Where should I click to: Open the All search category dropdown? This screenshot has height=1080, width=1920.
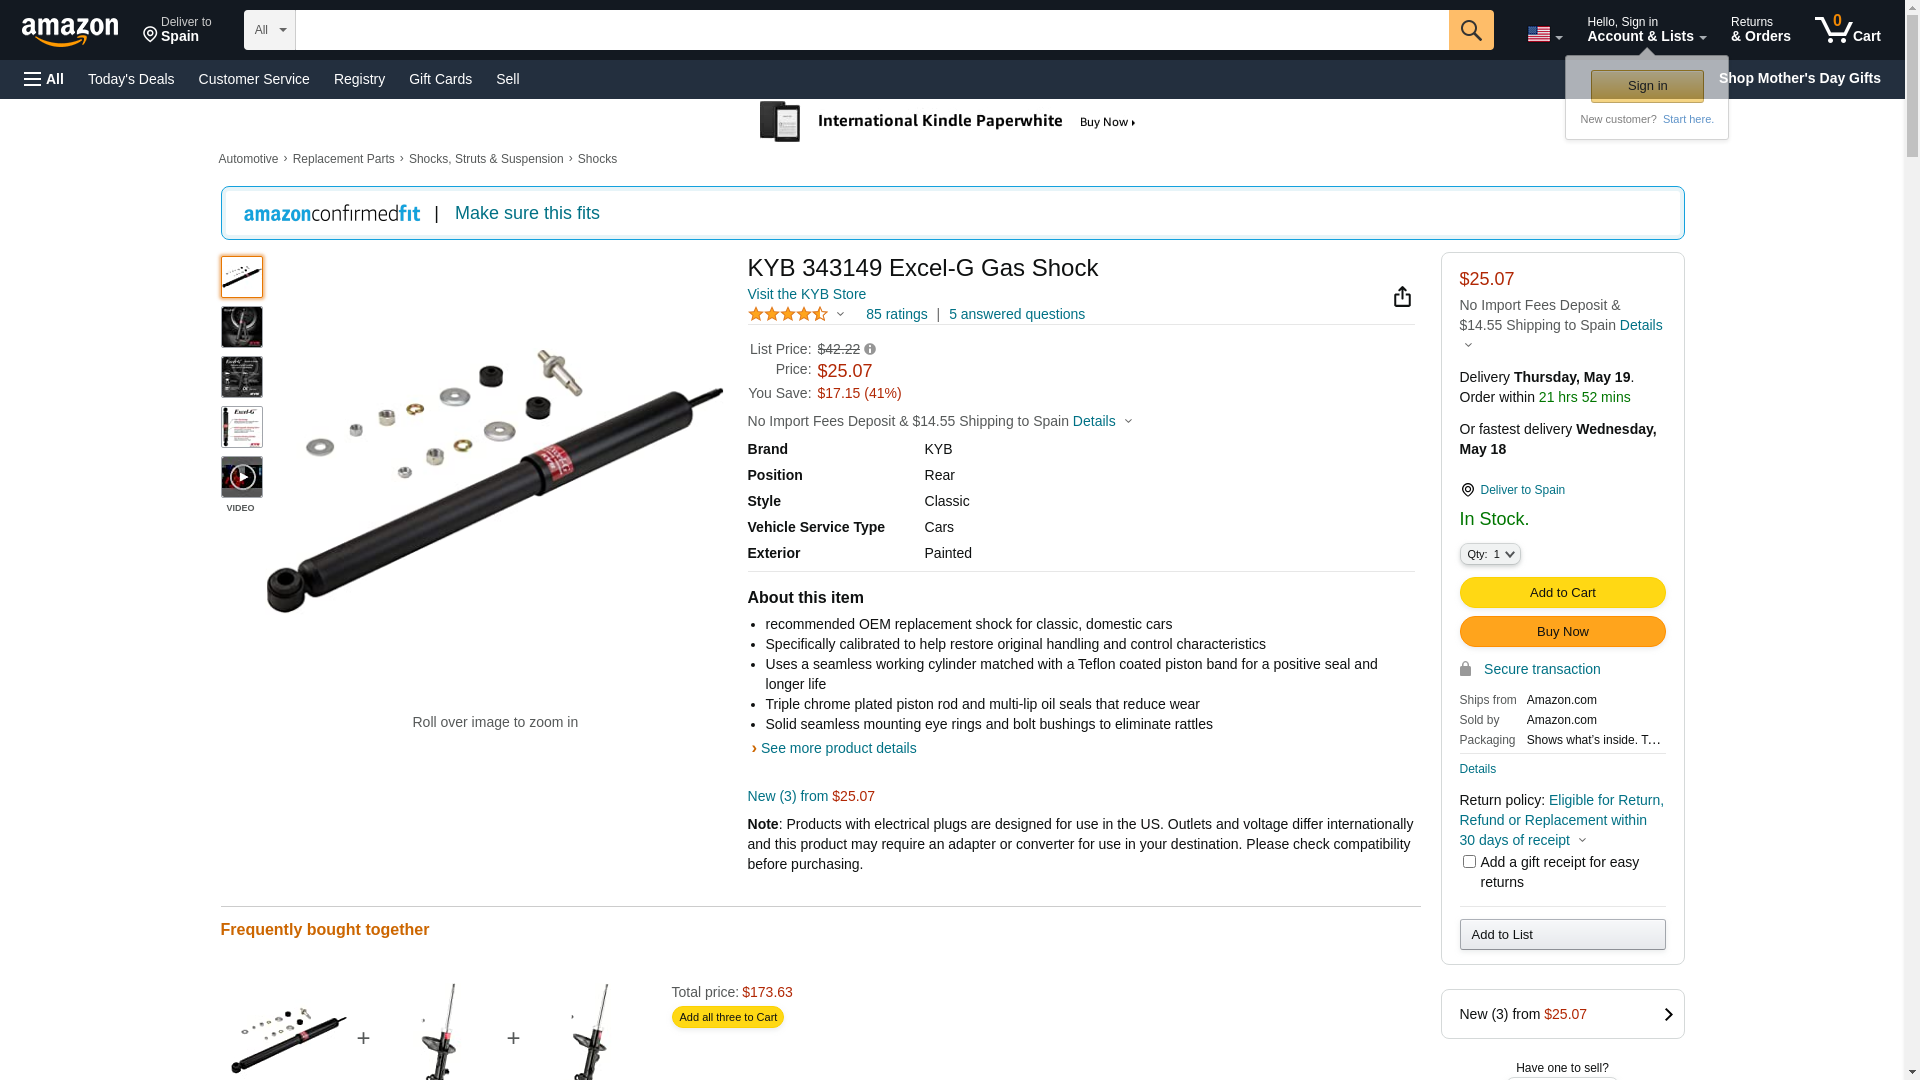tap(270, 30)
